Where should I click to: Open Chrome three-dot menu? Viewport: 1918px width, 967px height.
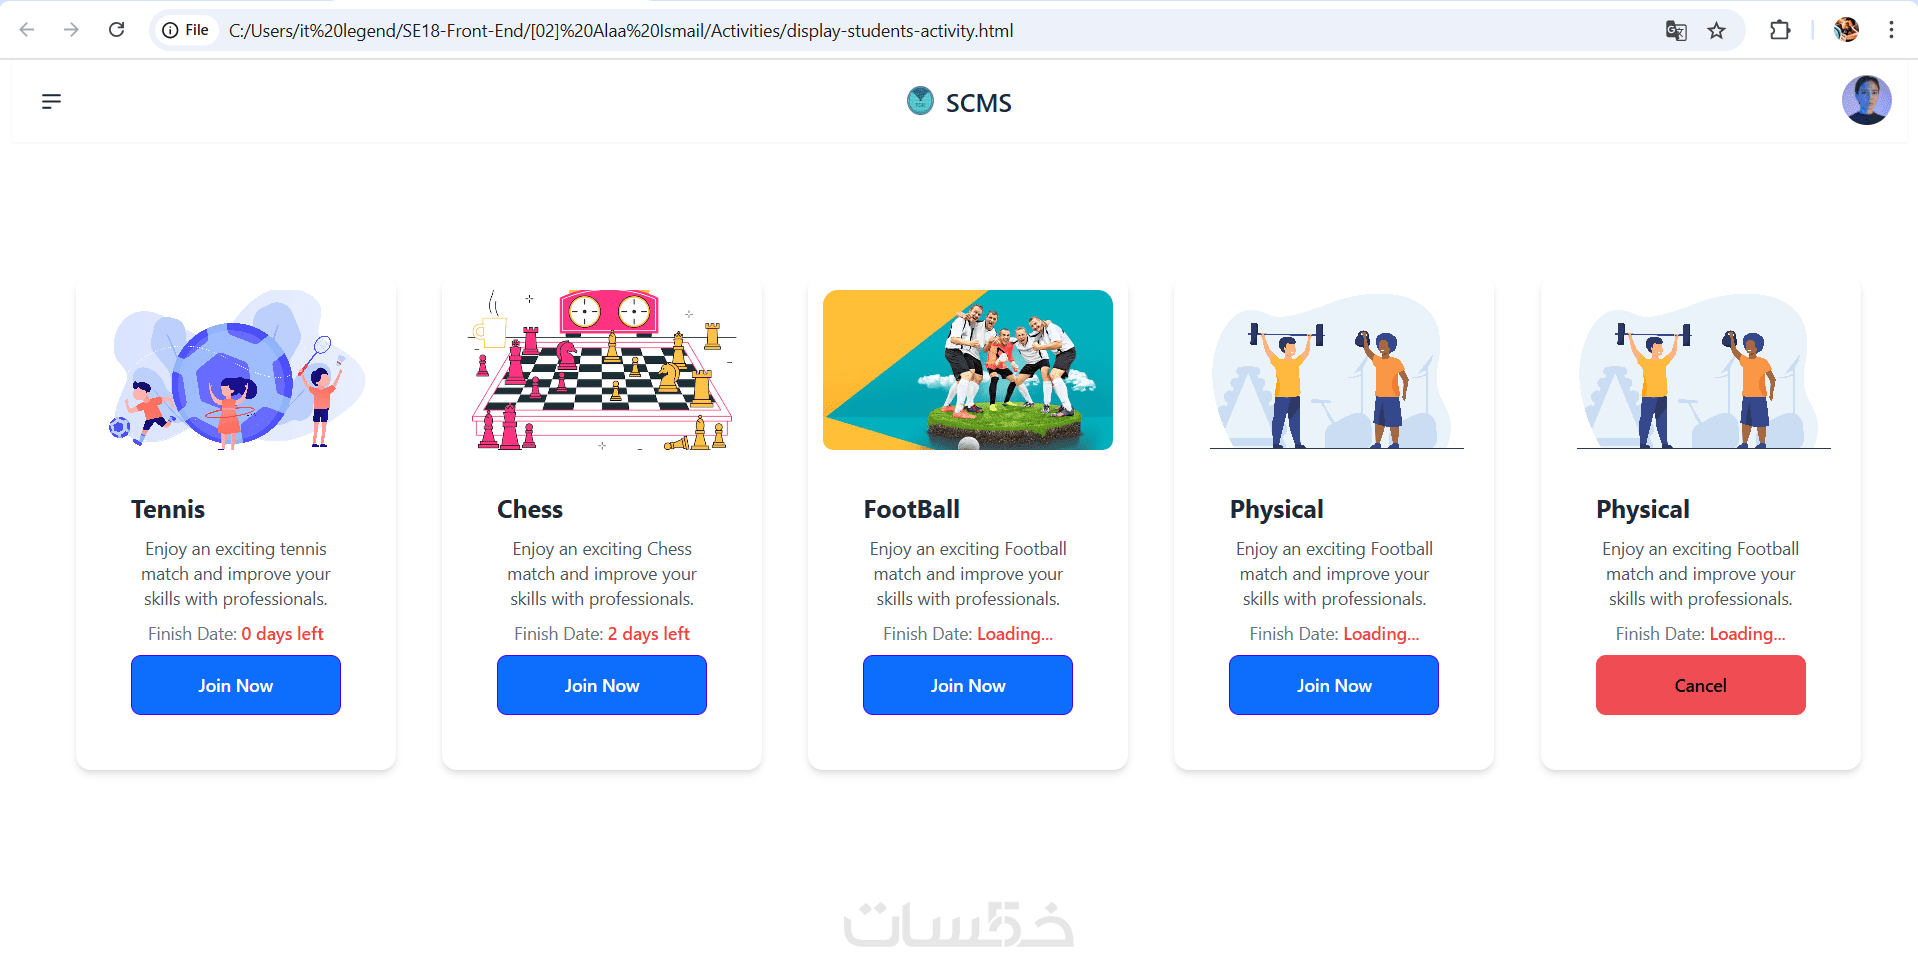click(1891, 30)
